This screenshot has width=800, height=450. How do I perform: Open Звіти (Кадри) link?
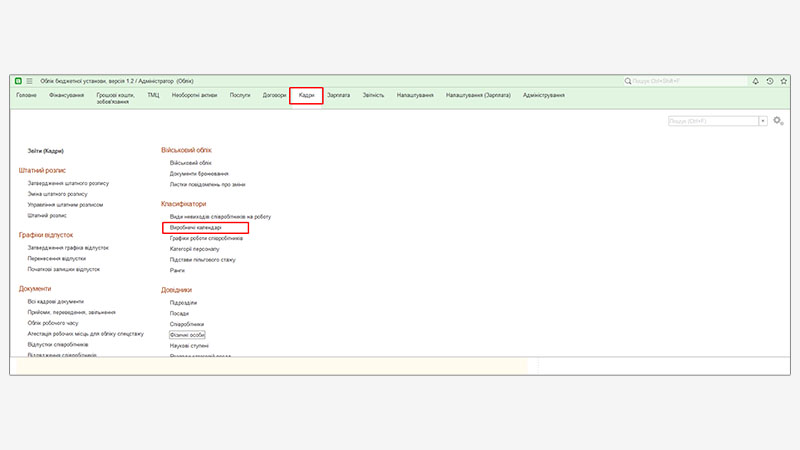tap(47, 150)
